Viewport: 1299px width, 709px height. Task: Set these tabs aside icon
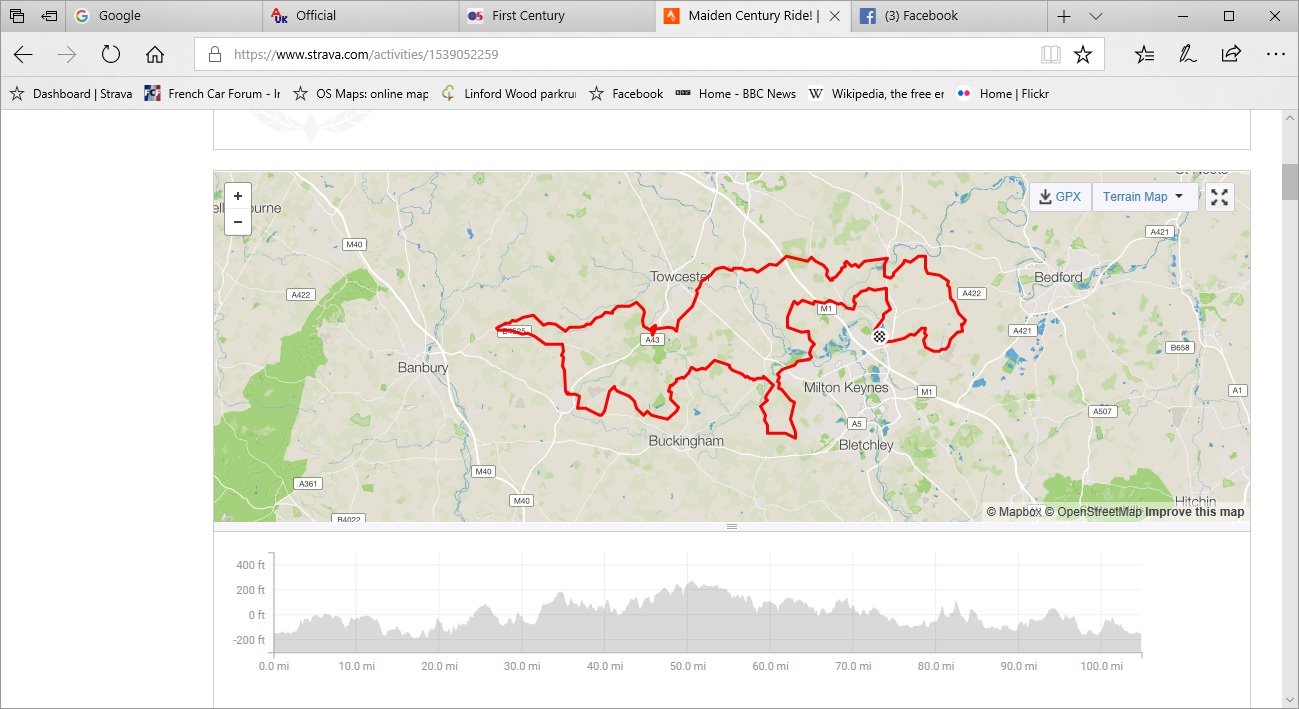[49, 16]
